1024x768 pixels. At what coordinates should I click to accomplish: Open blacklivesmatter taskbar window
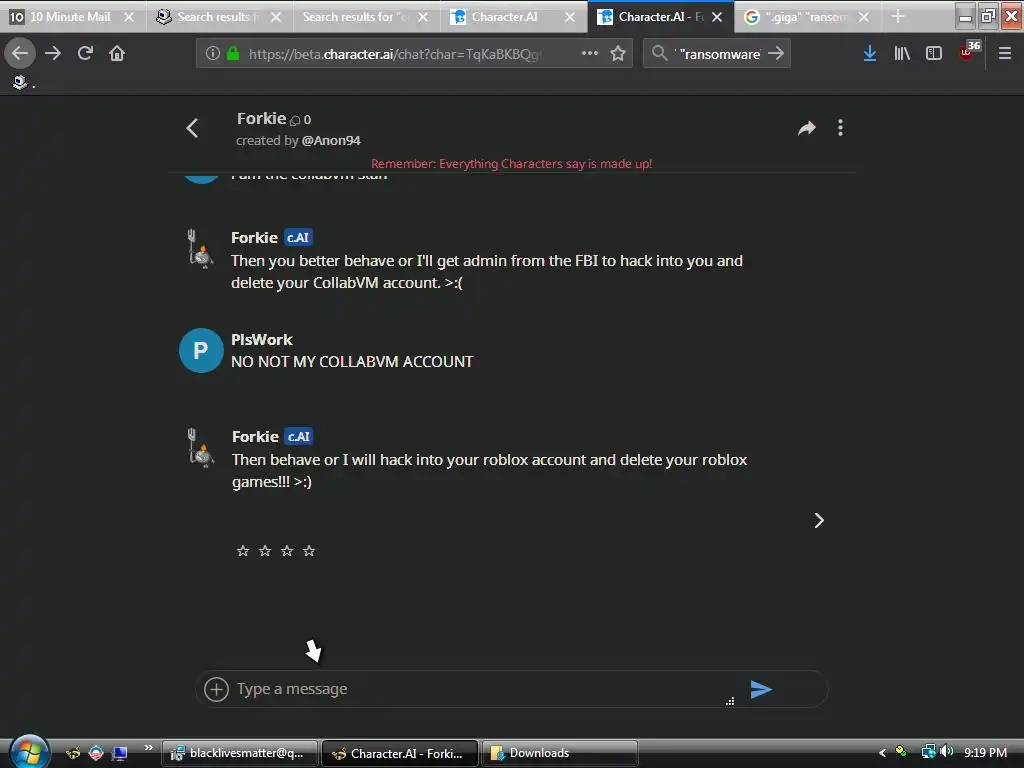[x=240, y=753]
